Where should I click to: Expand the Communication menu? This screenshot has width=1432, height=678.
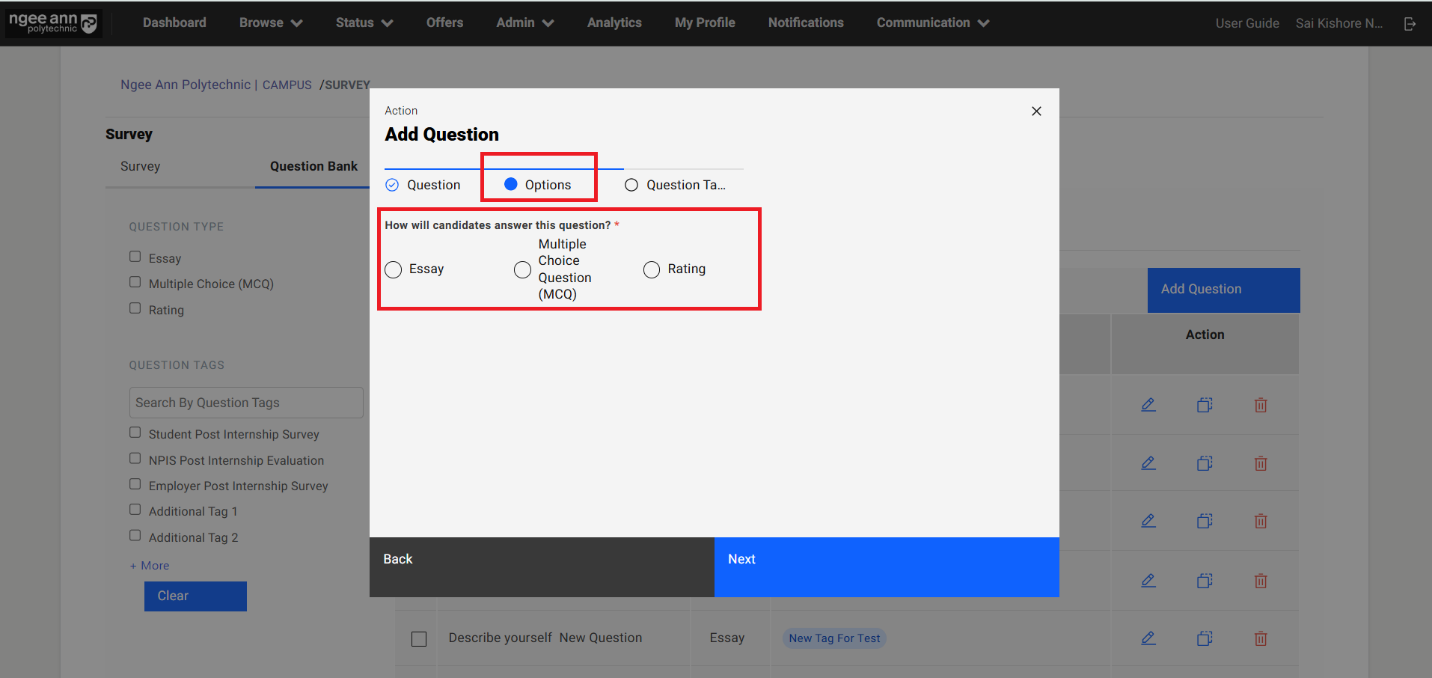[932, 23]
